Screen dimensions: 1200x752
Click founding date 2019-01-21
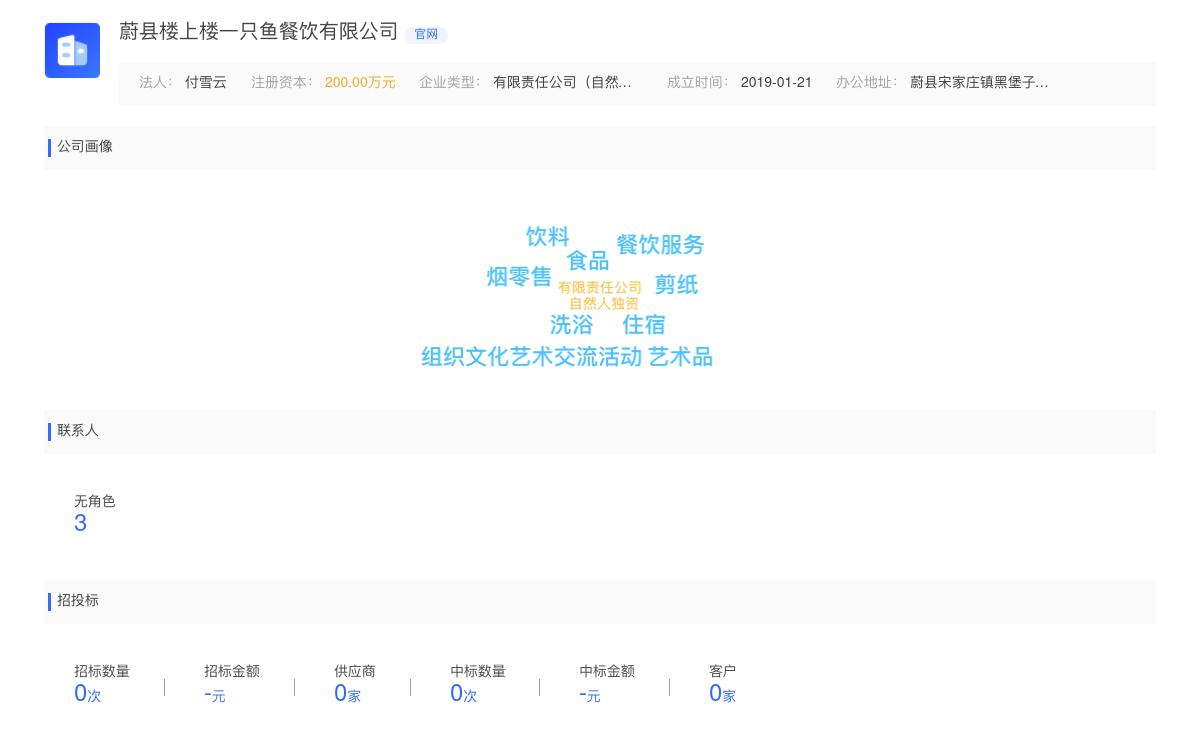(x=776, y=83)
